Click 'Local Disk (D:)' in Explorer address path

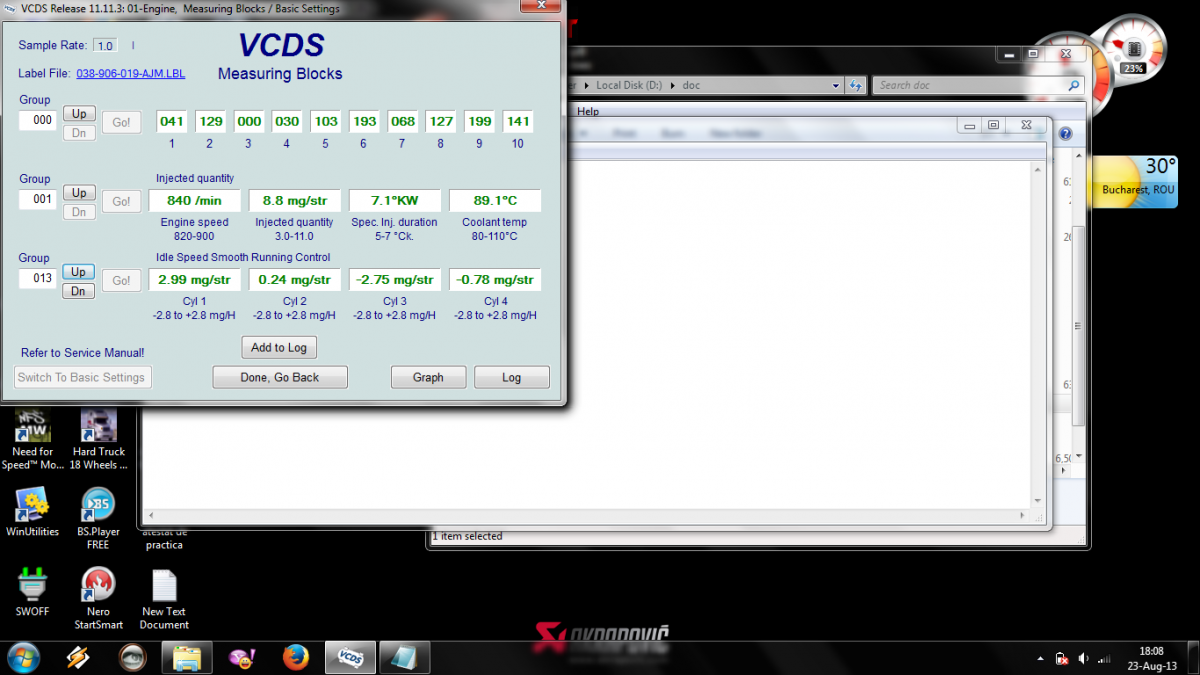click(x=630, y=85)
